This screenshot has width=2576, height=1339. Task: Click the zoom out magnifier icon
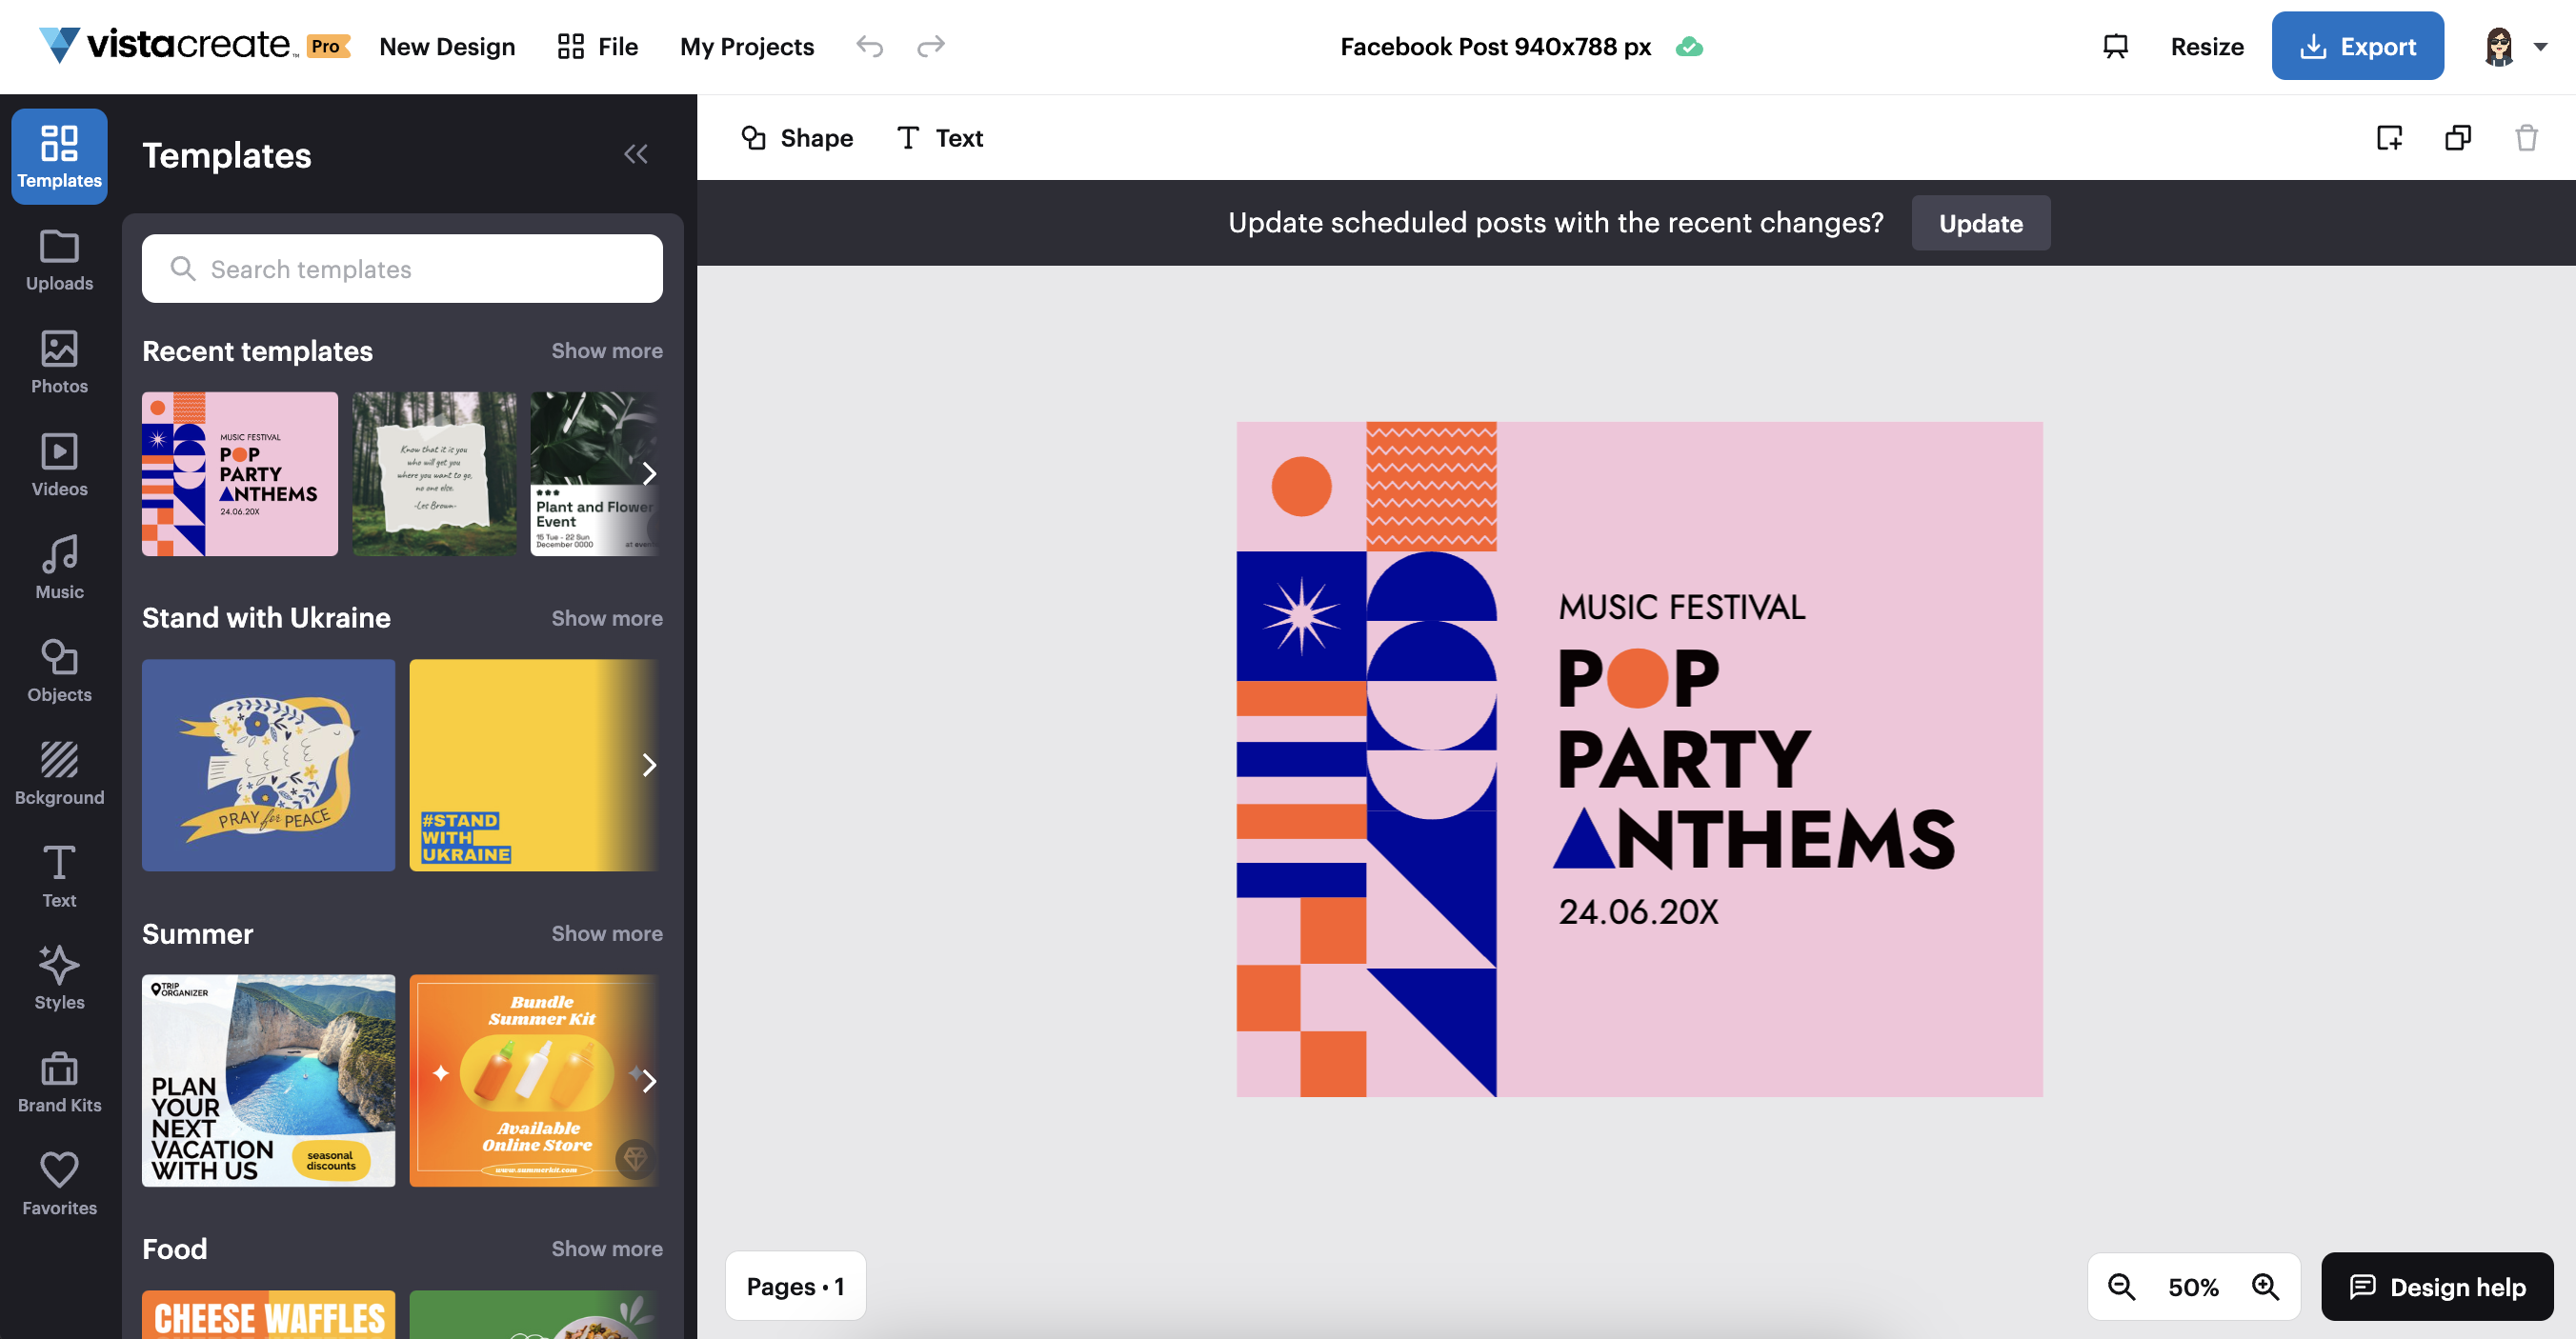pos(2120,1286)
